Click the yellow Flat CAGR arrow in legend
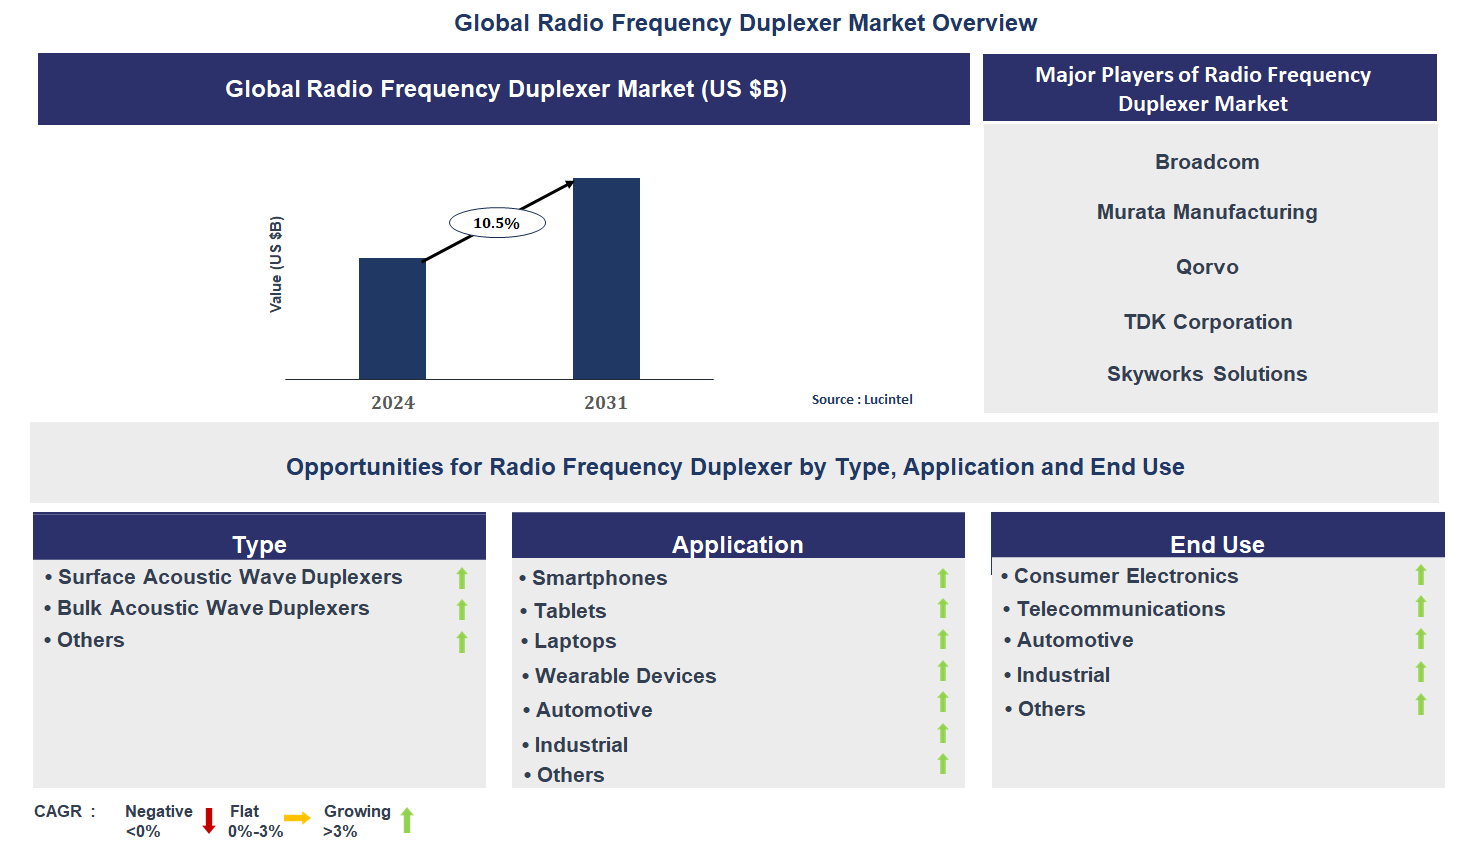The height and width of the screenshot is (845, 1461). (x=297, y=819)
